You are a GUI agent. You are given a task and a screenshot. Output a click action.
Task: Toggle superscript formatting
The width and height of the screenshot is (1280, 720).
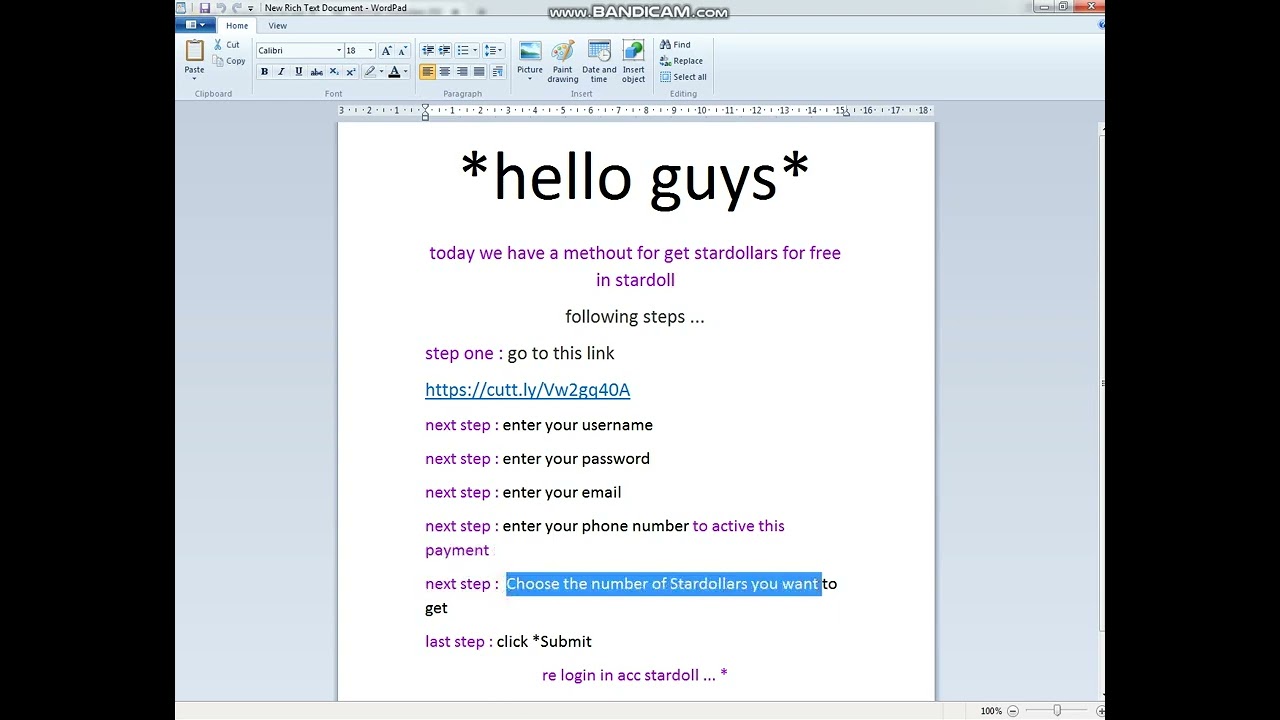[351, 72]
